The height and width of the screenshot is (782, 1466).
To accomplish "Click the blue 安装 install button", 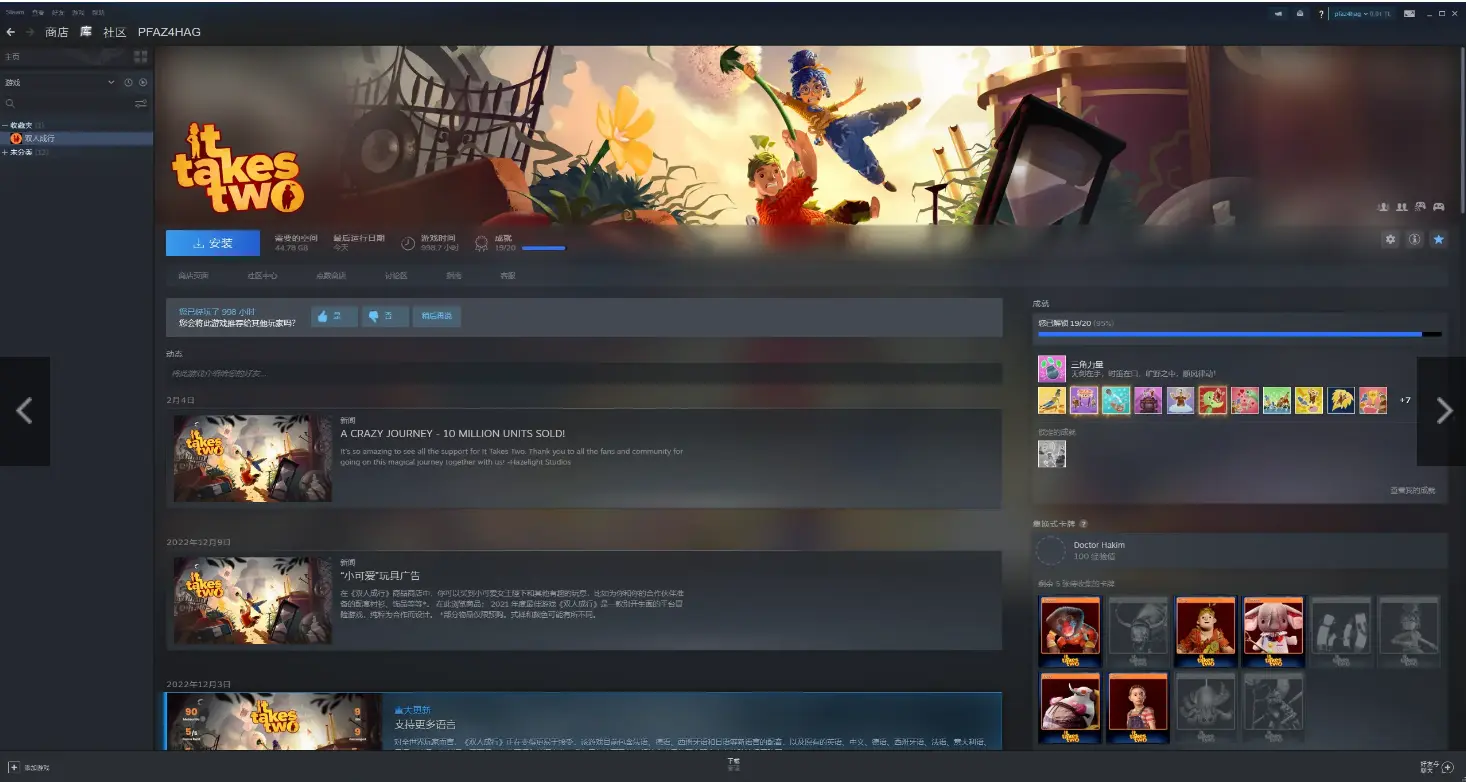I will pos(213,243).
